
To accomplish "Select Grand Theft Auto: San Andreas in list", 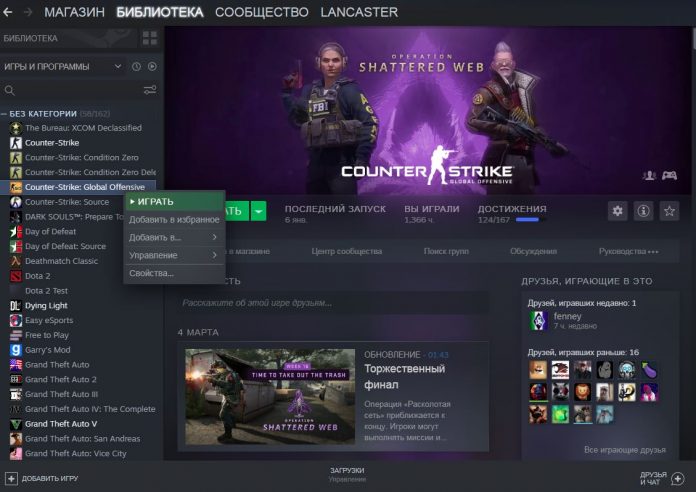I will coord(83,439).
